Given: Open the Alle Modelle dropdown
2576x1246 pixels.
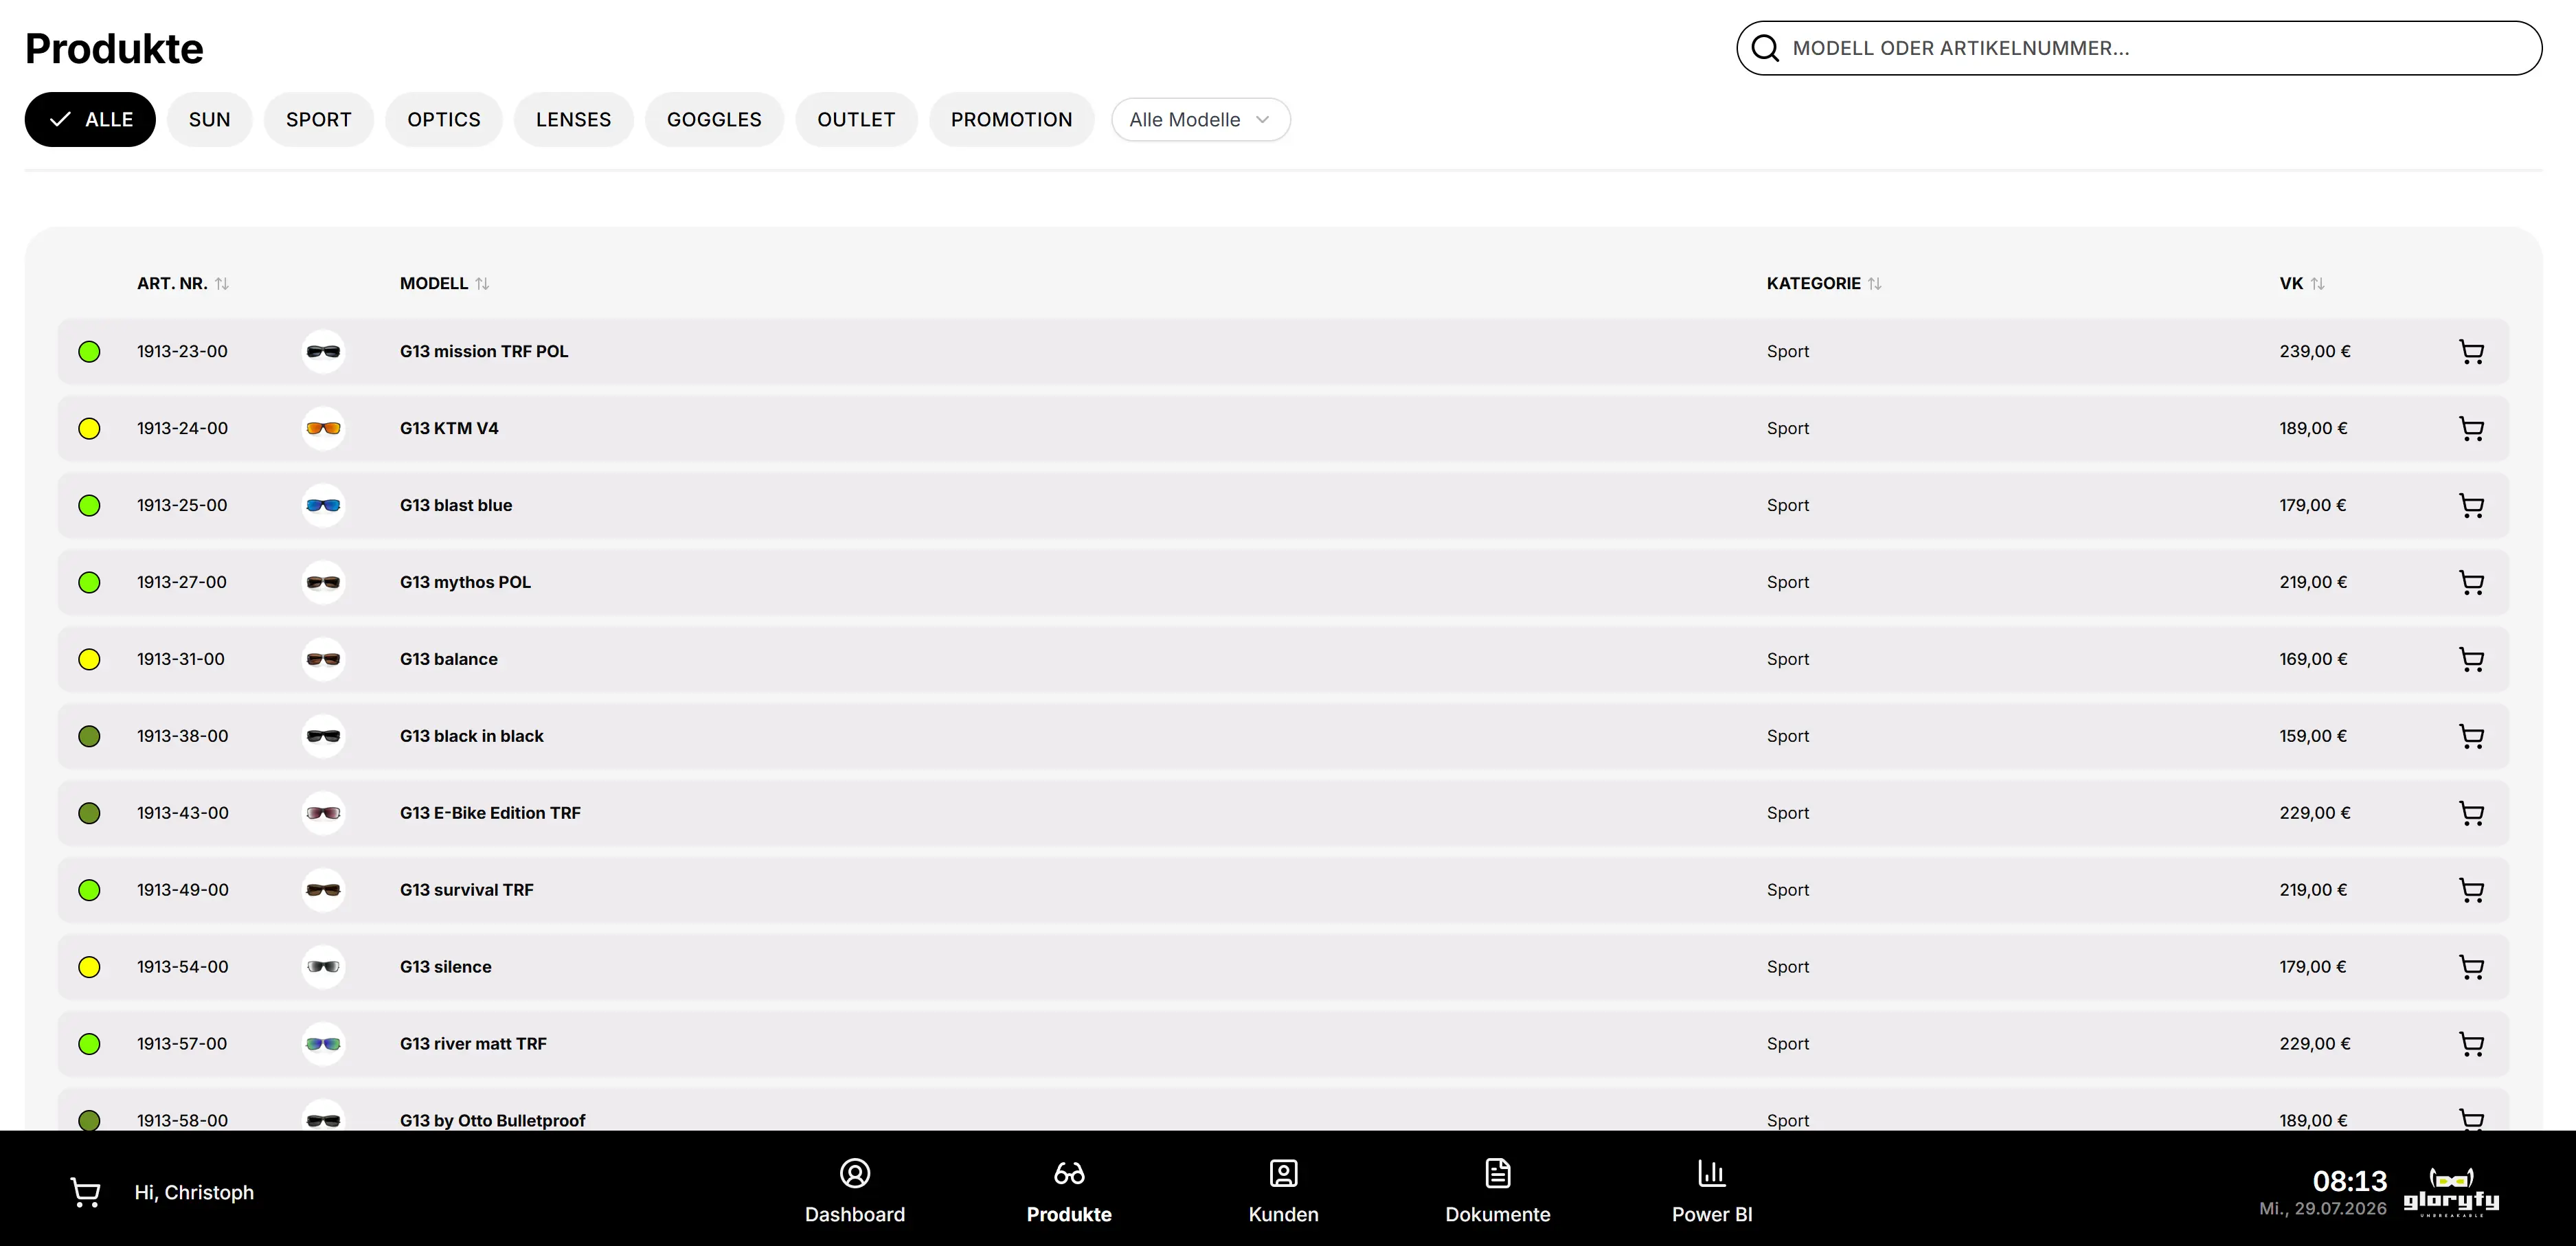Looking at the screenshot, I should click(x=1200, y=120).
